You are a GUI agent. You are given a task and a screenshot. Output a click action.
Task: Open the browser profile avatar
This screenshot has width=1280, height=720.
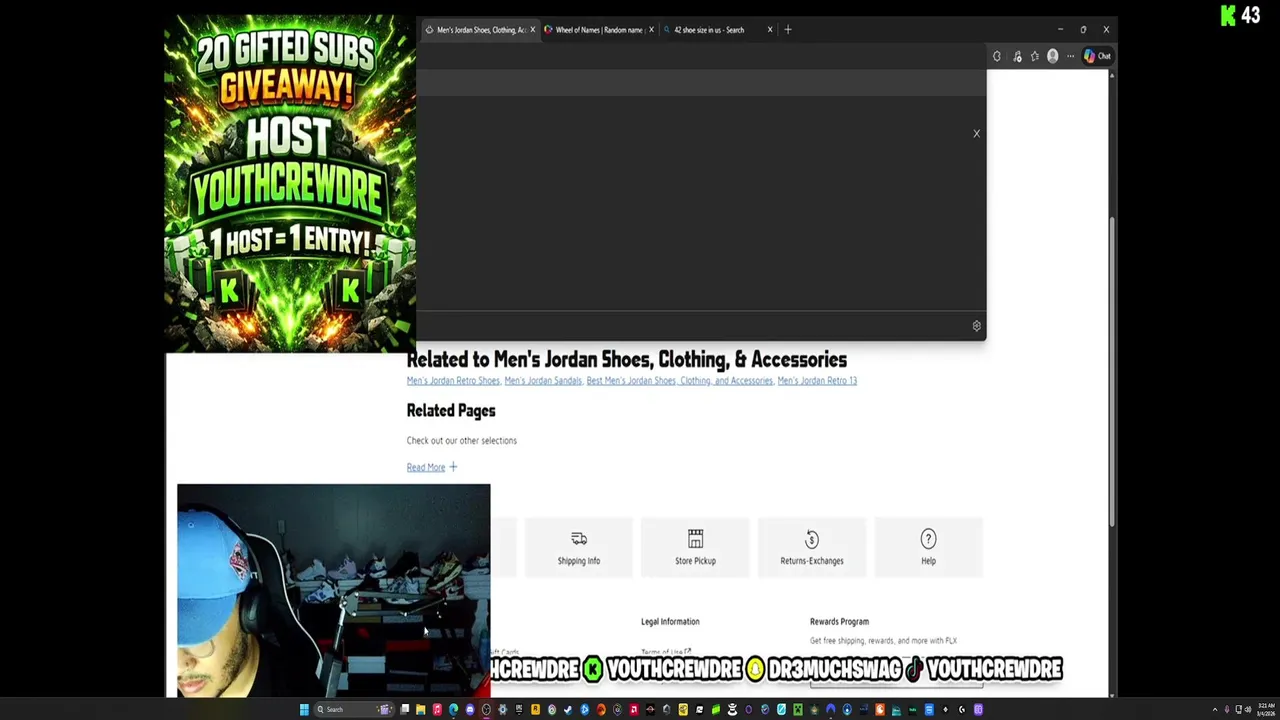click(x=1052, y=56)
